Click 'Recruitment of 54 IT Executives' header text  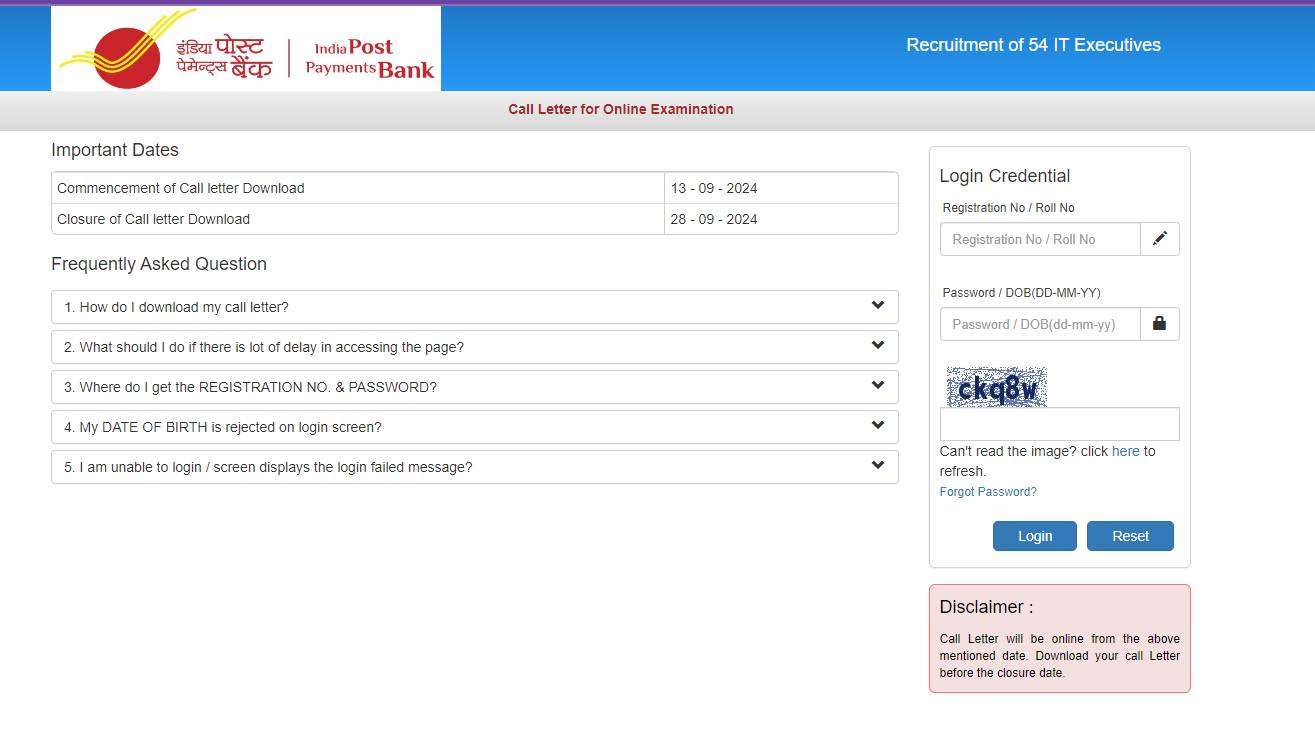click(x=1033, y=45)
